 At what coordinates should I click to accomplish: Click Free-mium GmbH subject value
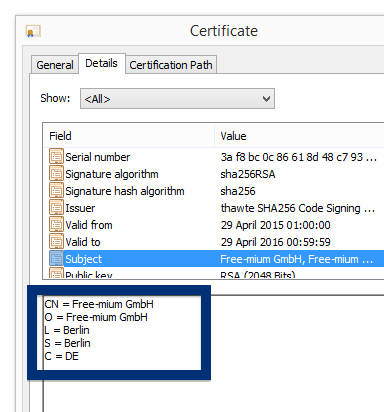[297, 259]
